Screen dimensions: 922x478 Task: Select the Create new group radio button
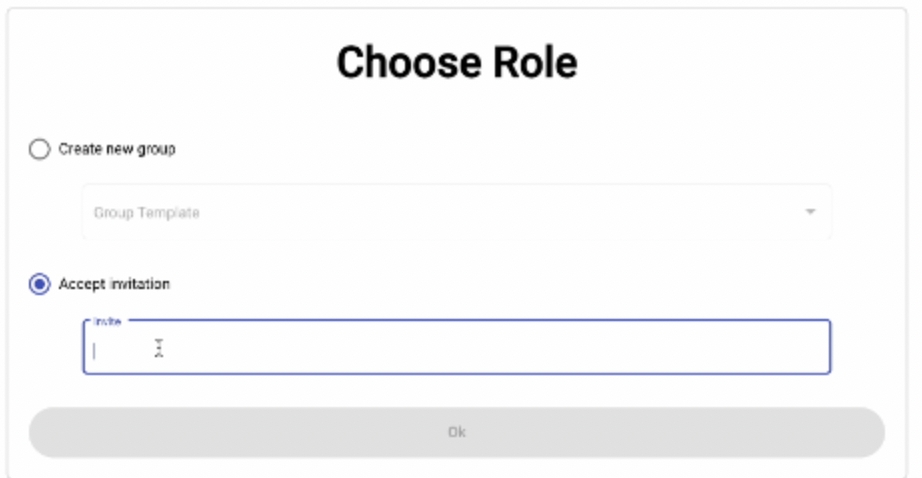click(x=39, y=149)
